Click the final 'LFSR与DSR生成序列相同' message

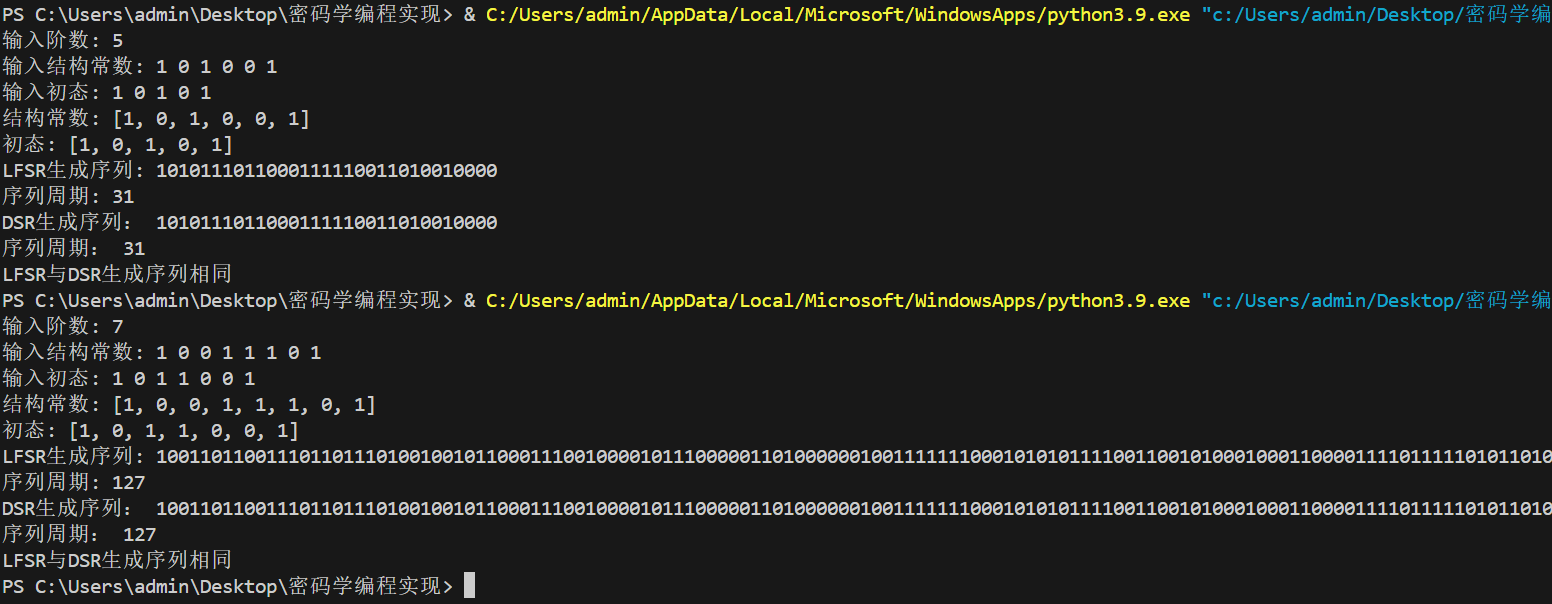(x=117, y=560)
